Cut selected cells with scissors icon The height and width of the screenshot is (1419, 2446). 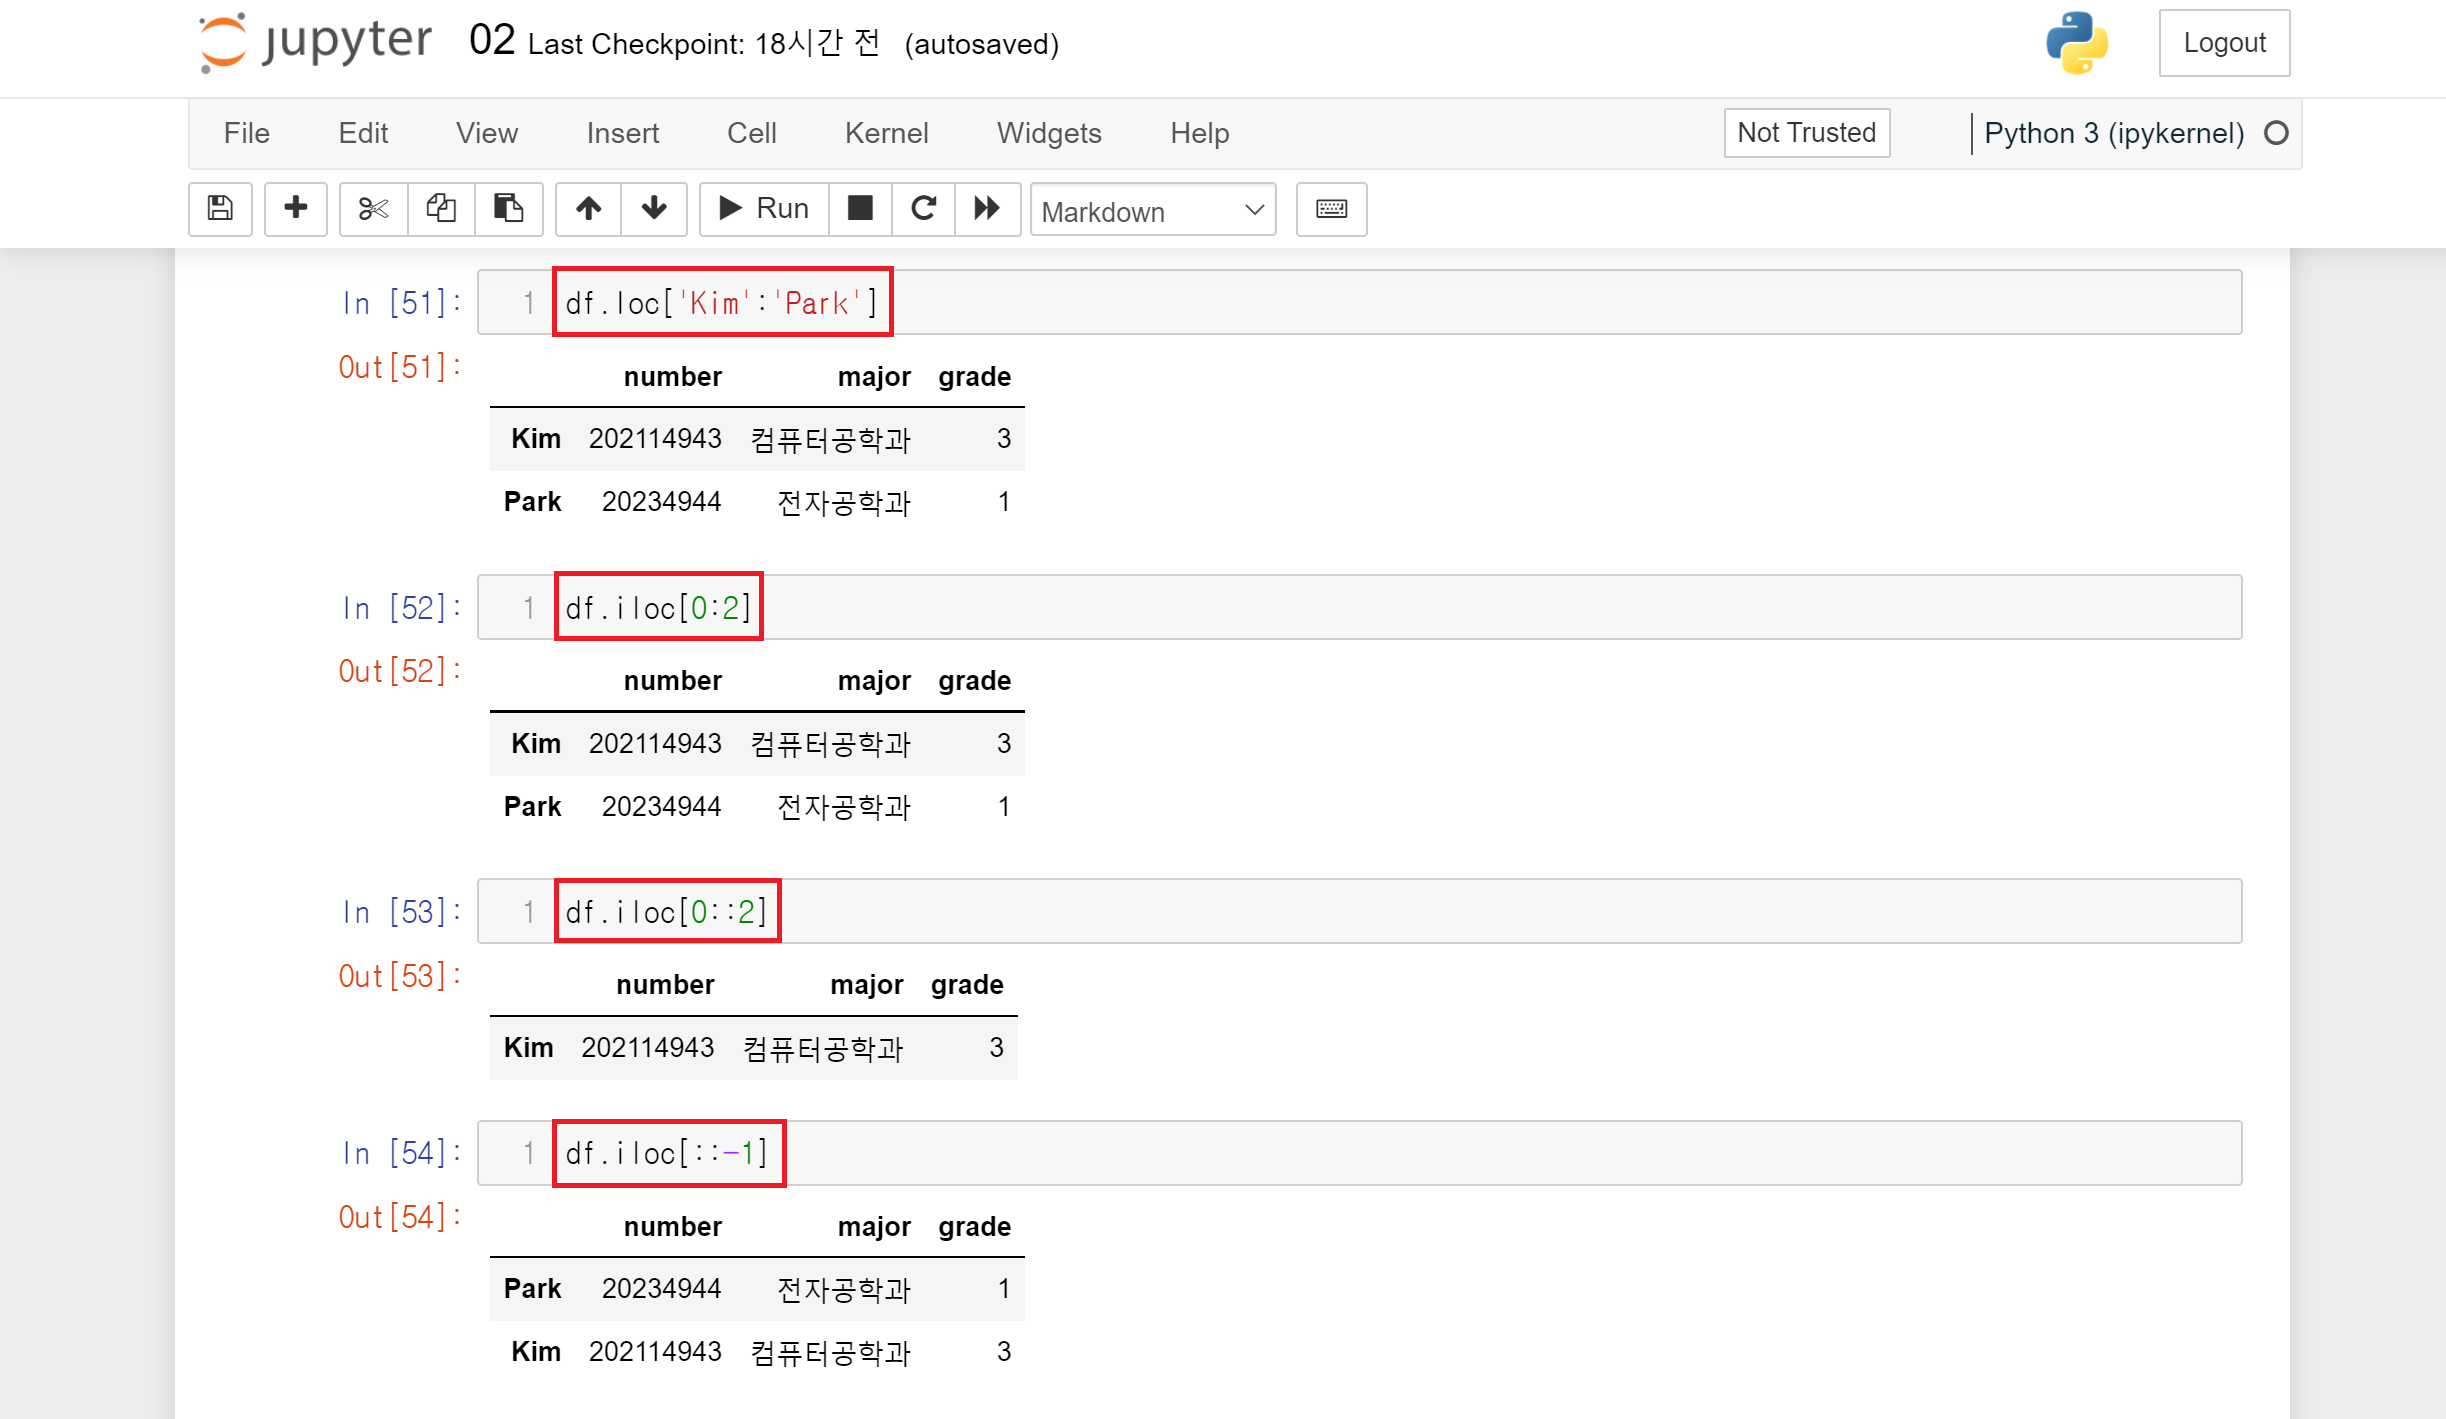tap(373, 208)
